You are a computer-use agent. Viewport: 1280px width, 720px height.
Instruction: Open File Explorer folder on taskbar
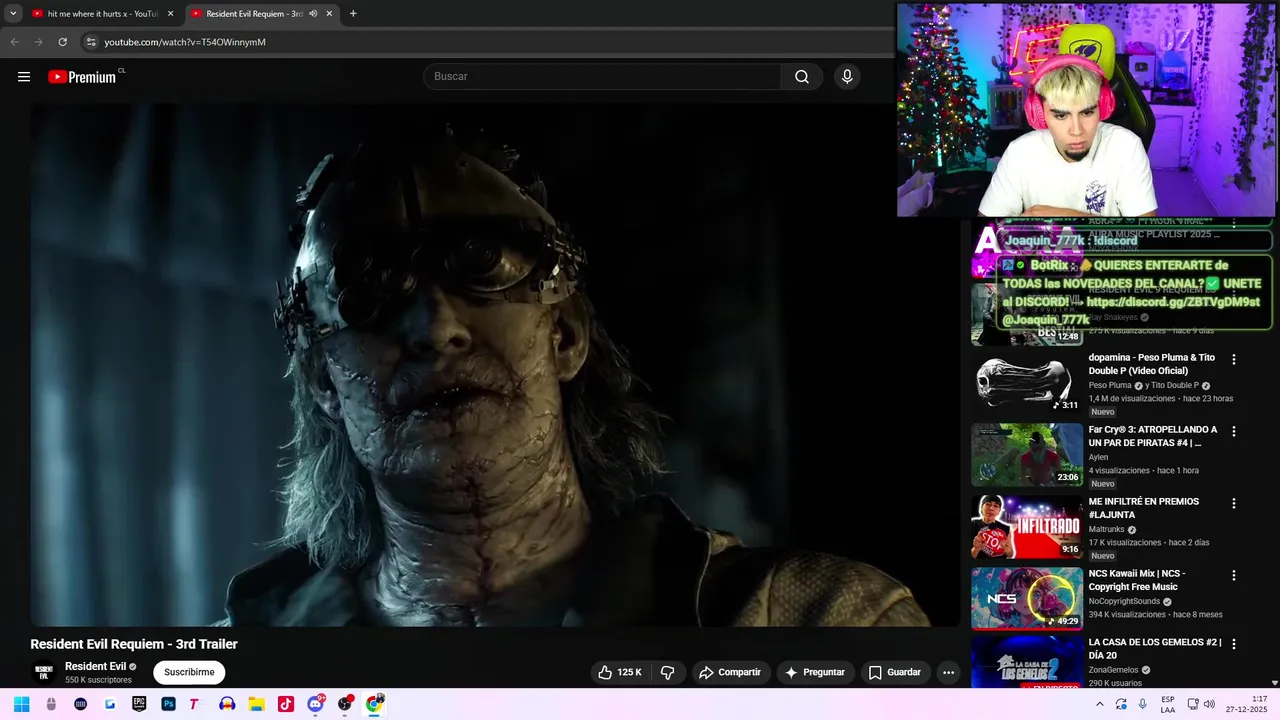tap(256, 704)
